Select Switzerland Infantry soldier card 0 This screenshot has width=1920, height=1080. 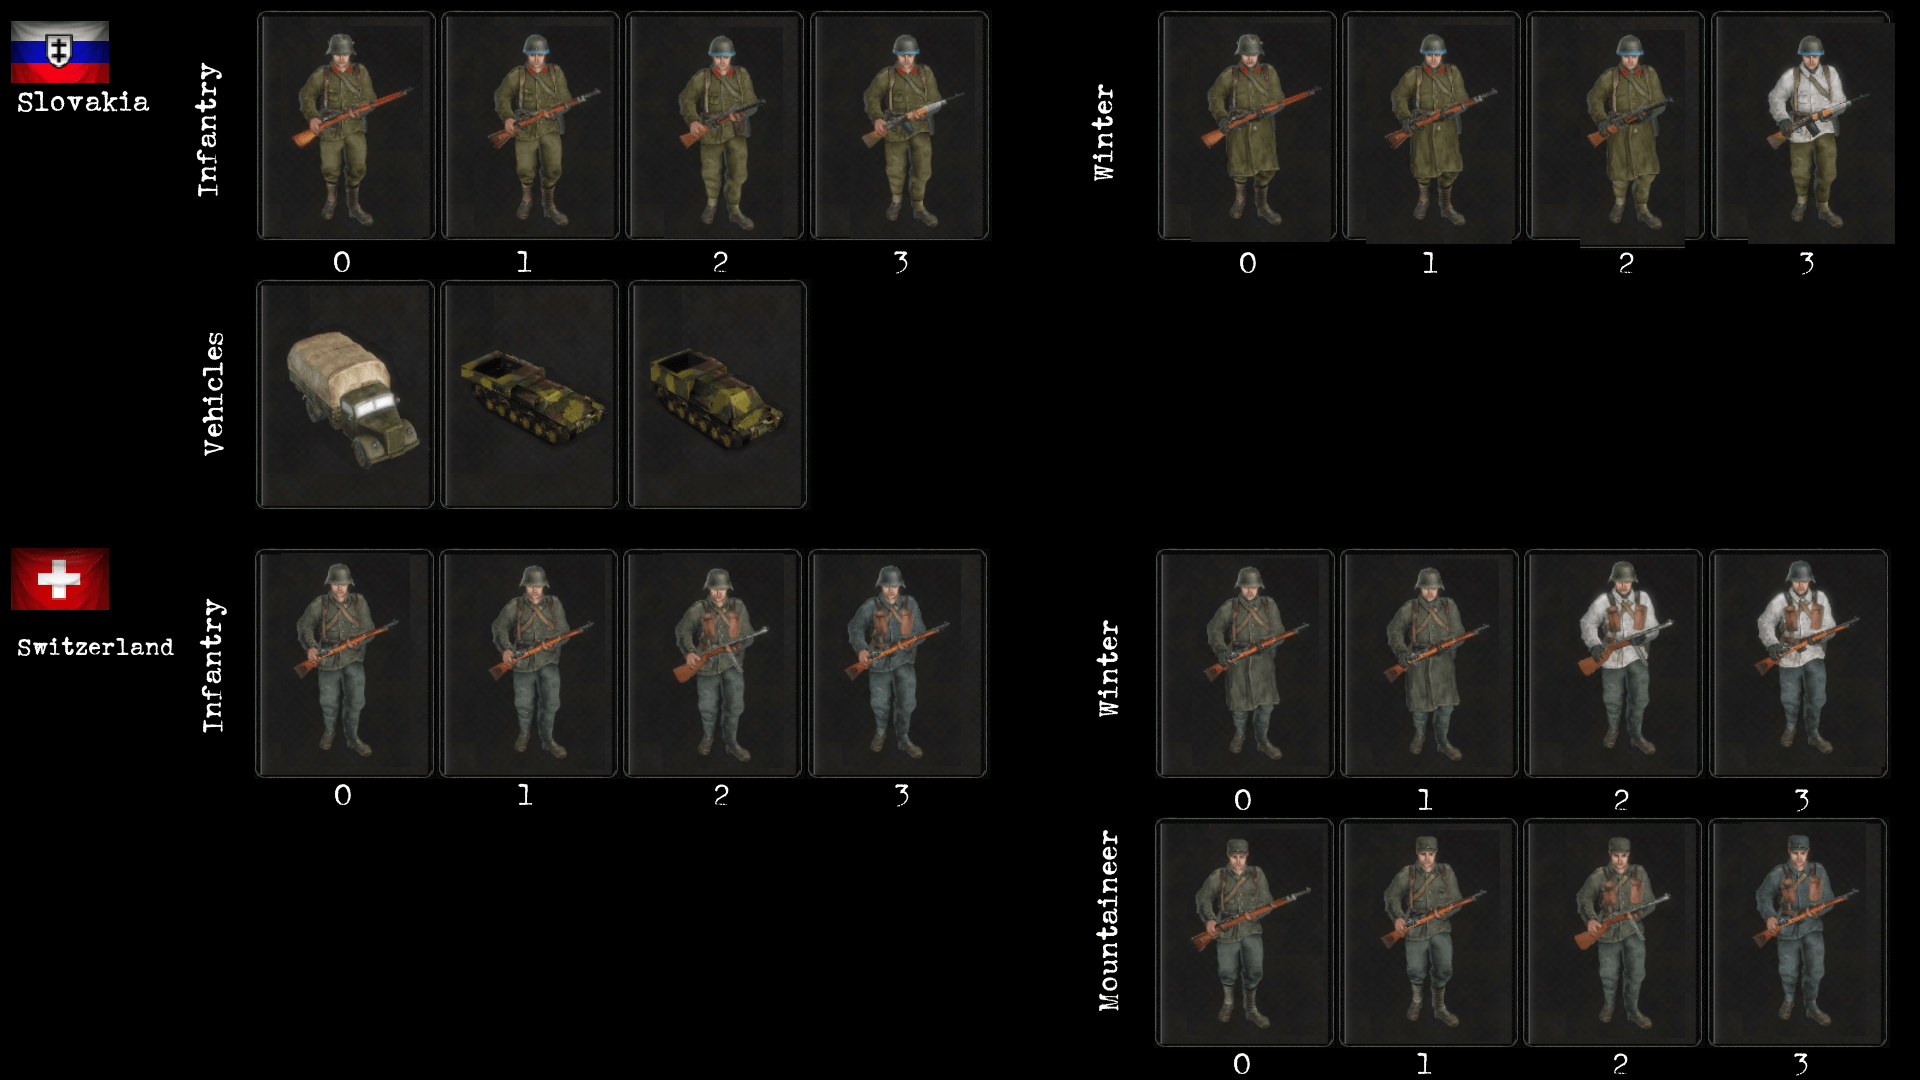tap(344, 663)
